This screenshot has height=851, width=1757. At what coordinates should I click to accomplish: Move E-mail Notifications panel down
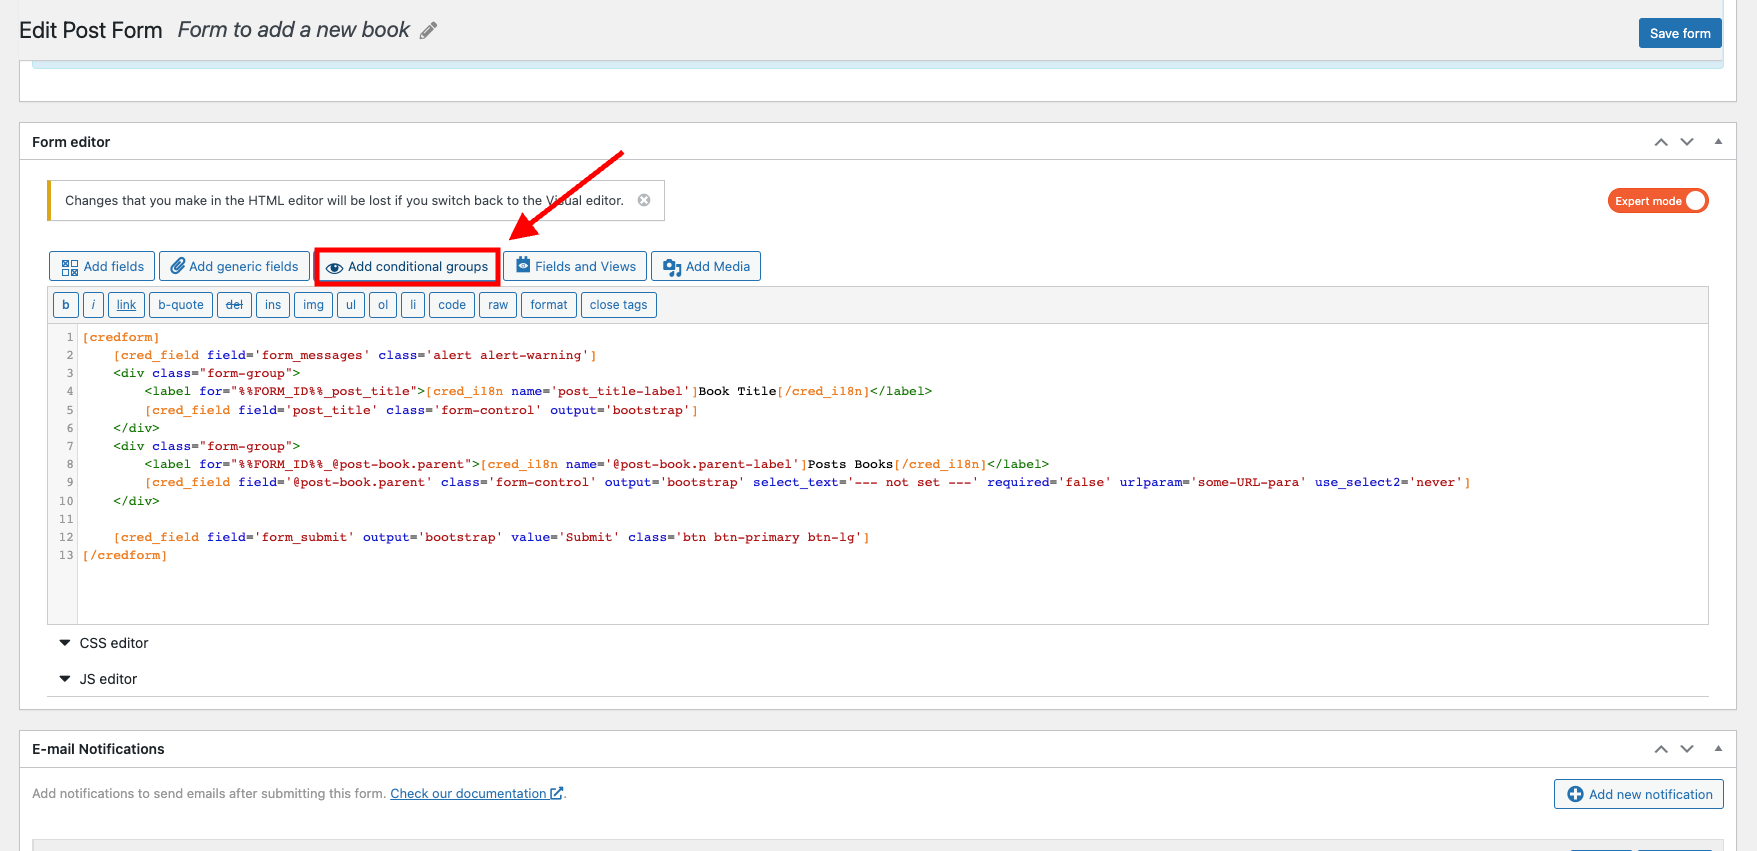1687,749
